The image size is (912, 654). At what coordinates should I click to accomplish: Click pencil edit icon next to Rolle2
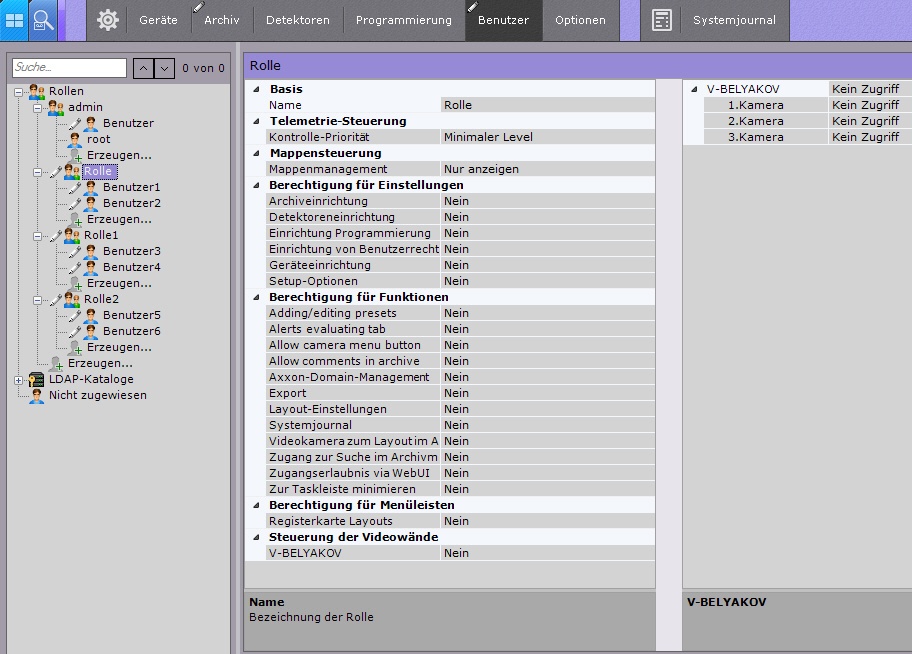click(x=56, y=299)
